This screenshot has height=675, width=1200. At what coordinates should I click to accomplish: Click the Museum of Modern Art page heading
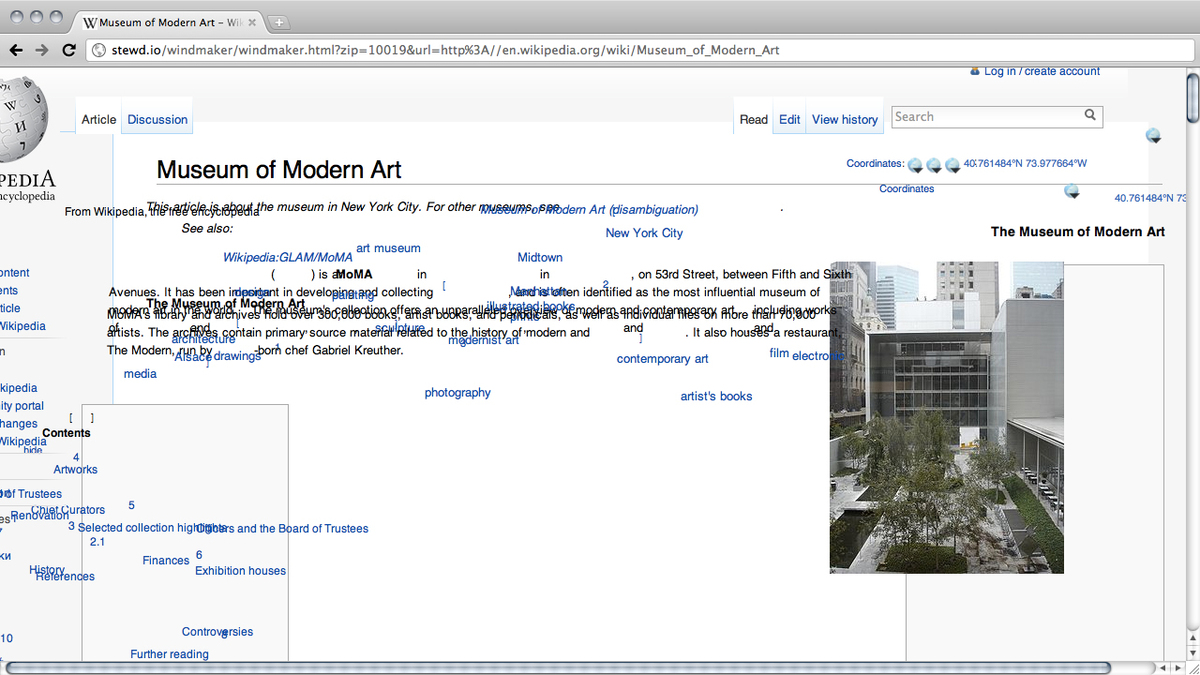pos(279,170)
